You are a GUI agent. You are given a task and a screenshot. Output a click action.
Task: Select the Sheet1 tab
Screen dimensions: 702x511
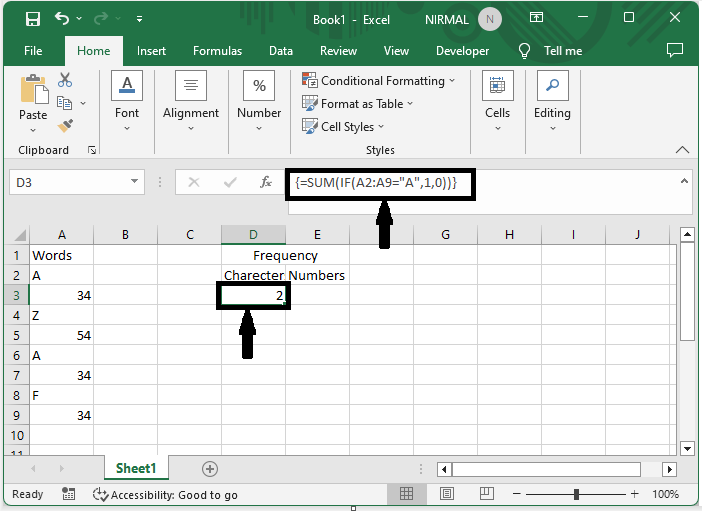point(136,468)
